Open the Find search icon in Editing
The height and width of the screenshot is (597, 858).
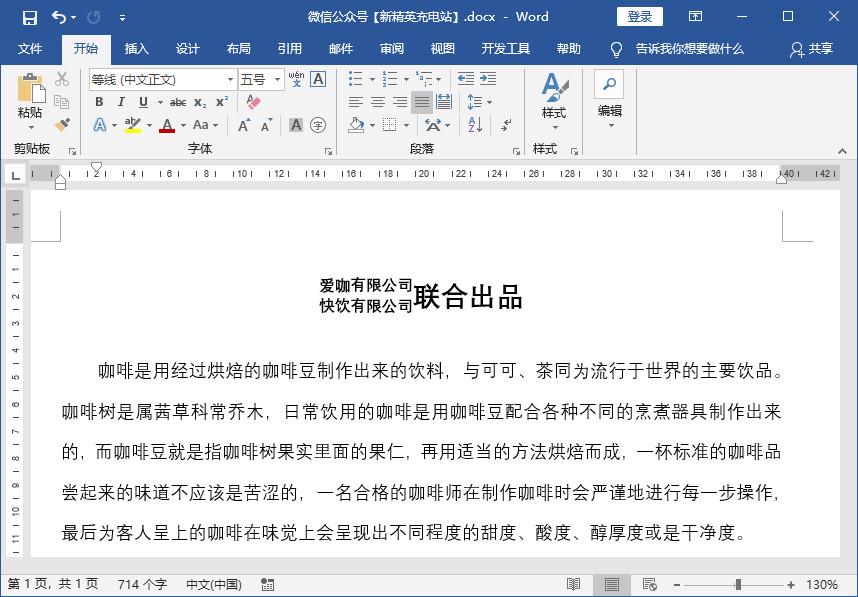pyautogui.click(x=609, y=84)
